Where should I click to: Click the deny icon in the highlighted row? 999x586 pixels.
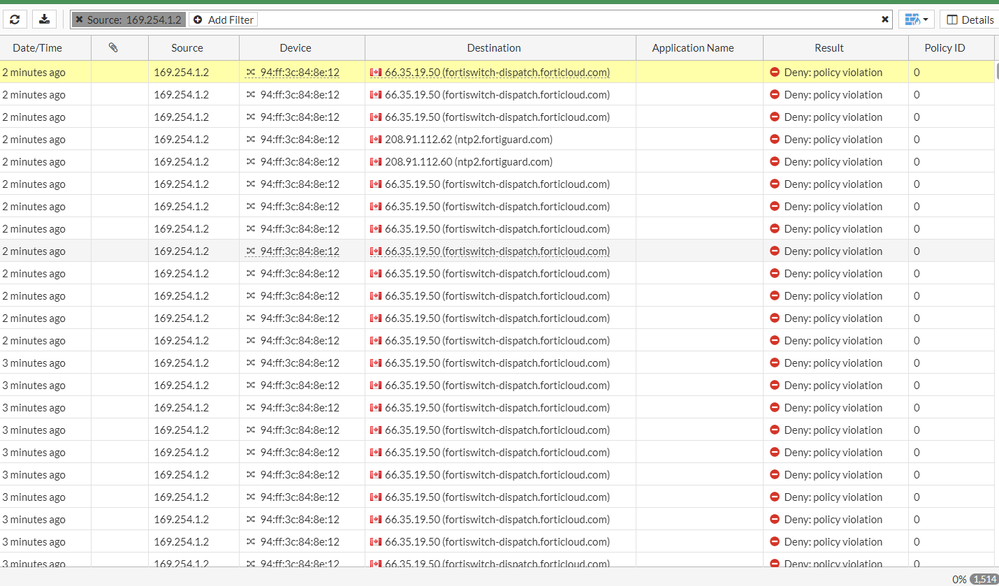point(775,72)
